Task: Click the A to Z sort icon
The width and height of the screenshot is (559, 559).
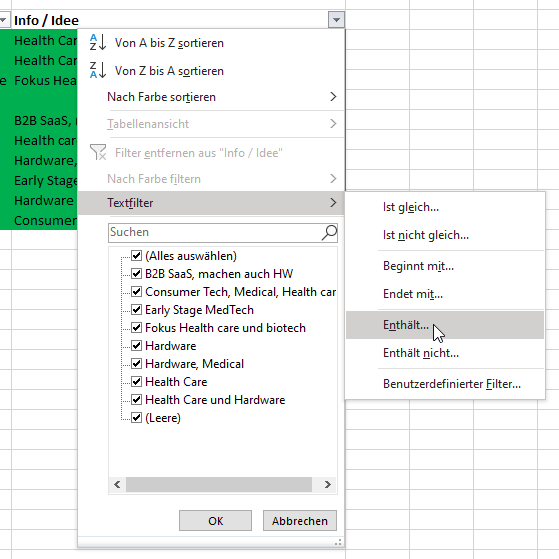Action: 98,42
